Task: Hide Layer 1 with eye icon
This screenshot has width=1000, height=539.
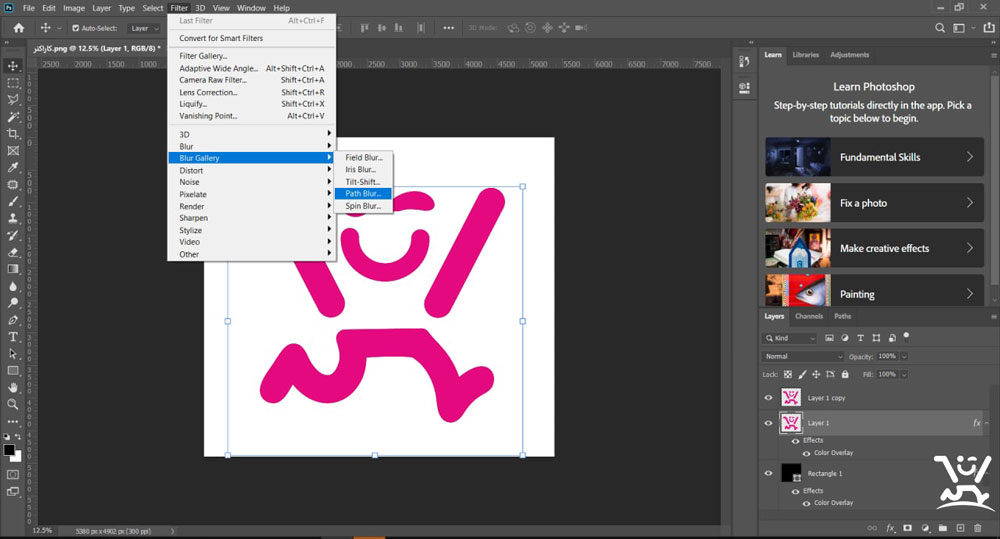Action: coord(768,423)
